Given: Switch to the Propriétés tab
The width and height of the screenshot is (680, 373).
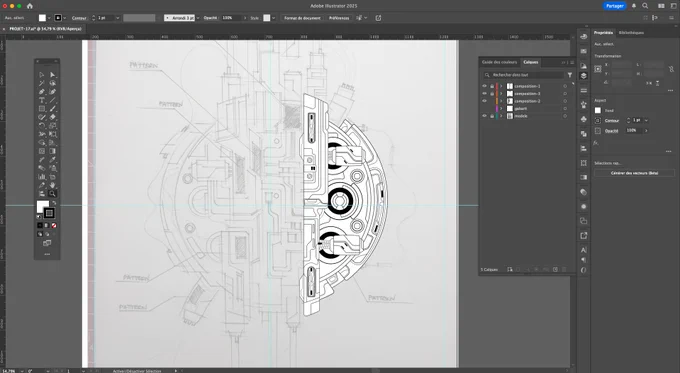Looking at the screenshot, I should 603,33.
